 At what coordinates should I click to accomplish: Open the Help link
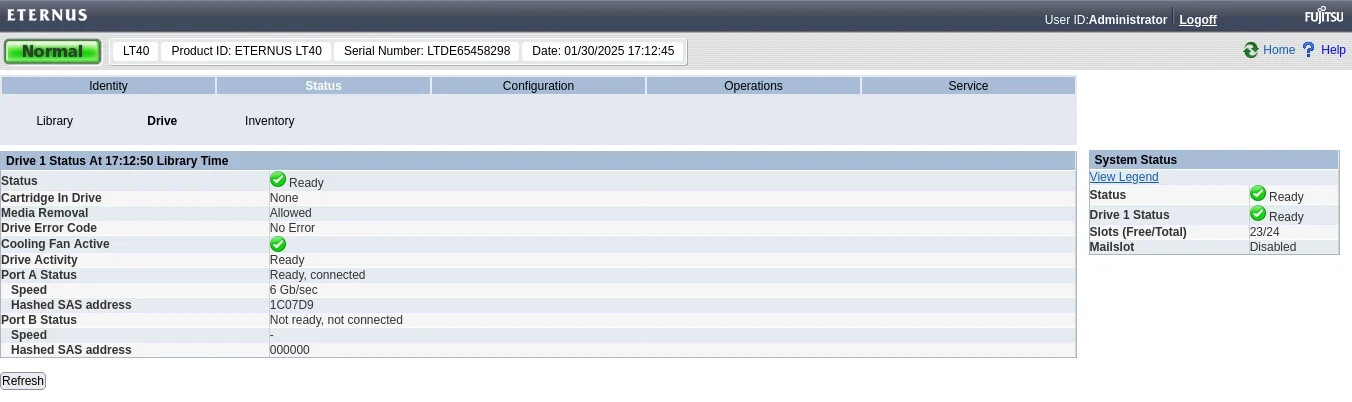click(x=1333, y=50)
